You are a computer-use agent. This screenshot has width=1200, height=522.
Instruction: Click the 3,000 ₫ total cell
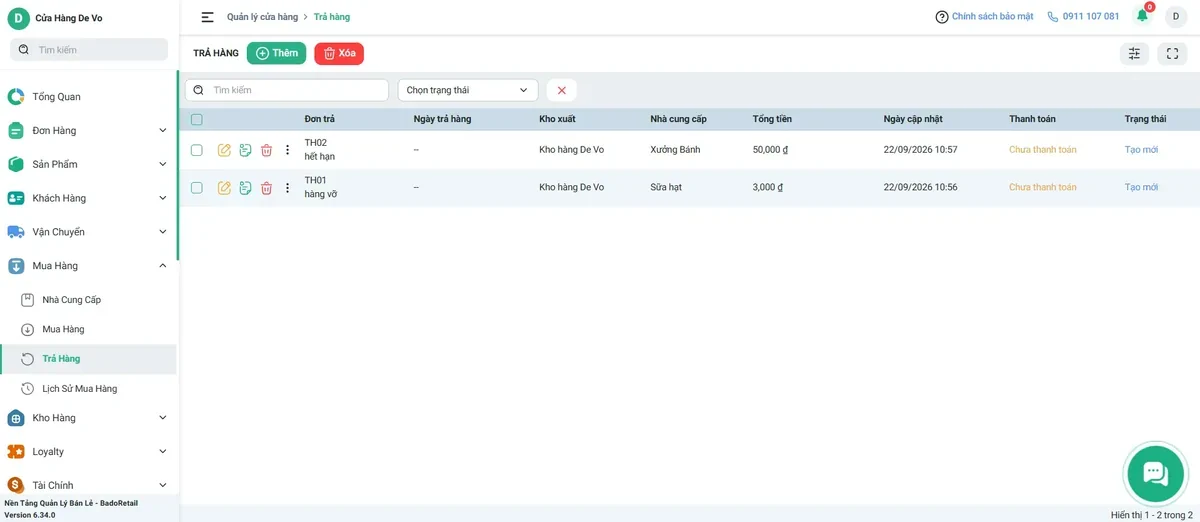768,188
